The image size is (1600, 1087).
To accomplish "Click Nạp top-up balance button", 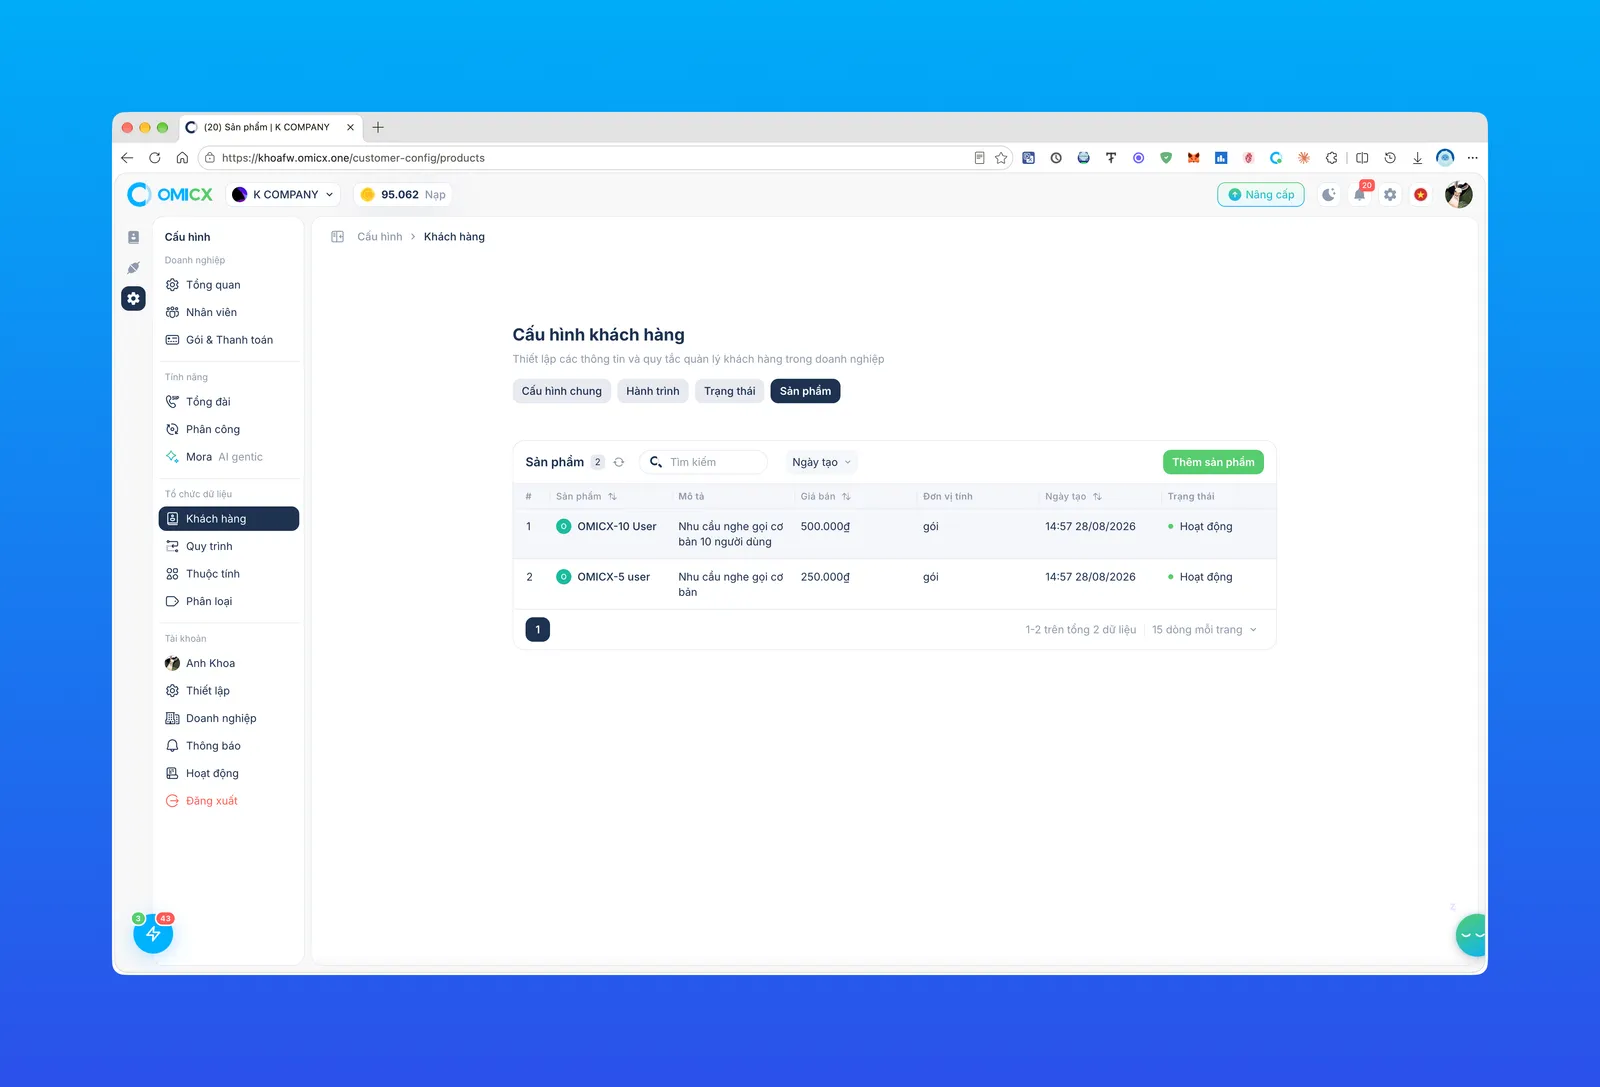I will coord(435,195).
